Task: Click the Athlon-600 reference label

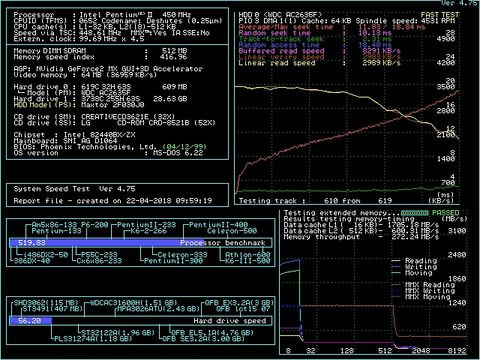Action: pos(247,255)
